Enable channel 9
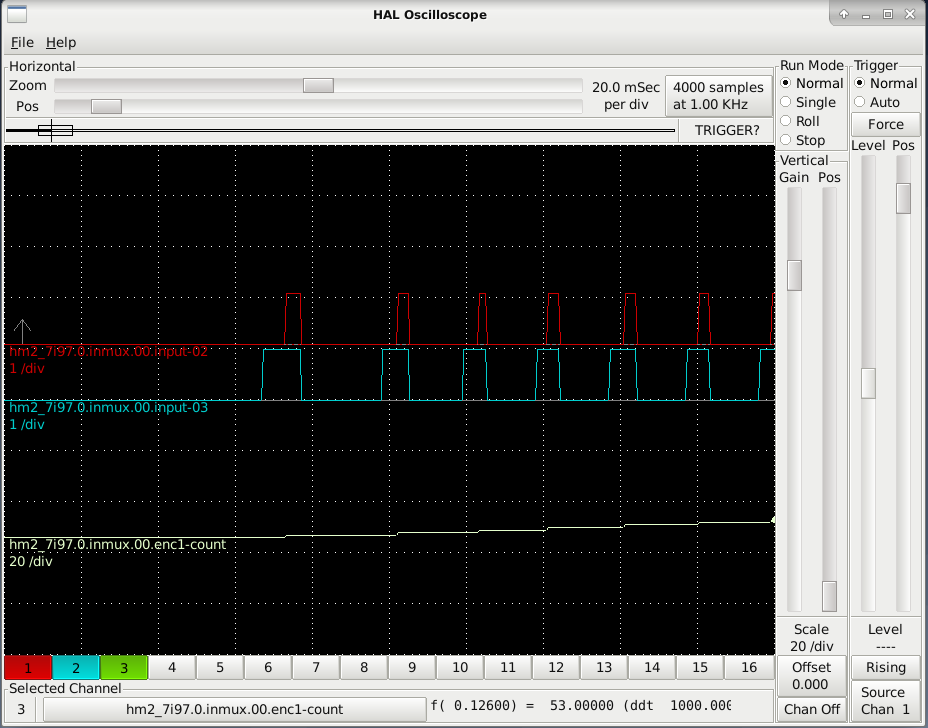The height and width of the screenshot is (728, 928). pyautogui.click(x=412, y=668)
